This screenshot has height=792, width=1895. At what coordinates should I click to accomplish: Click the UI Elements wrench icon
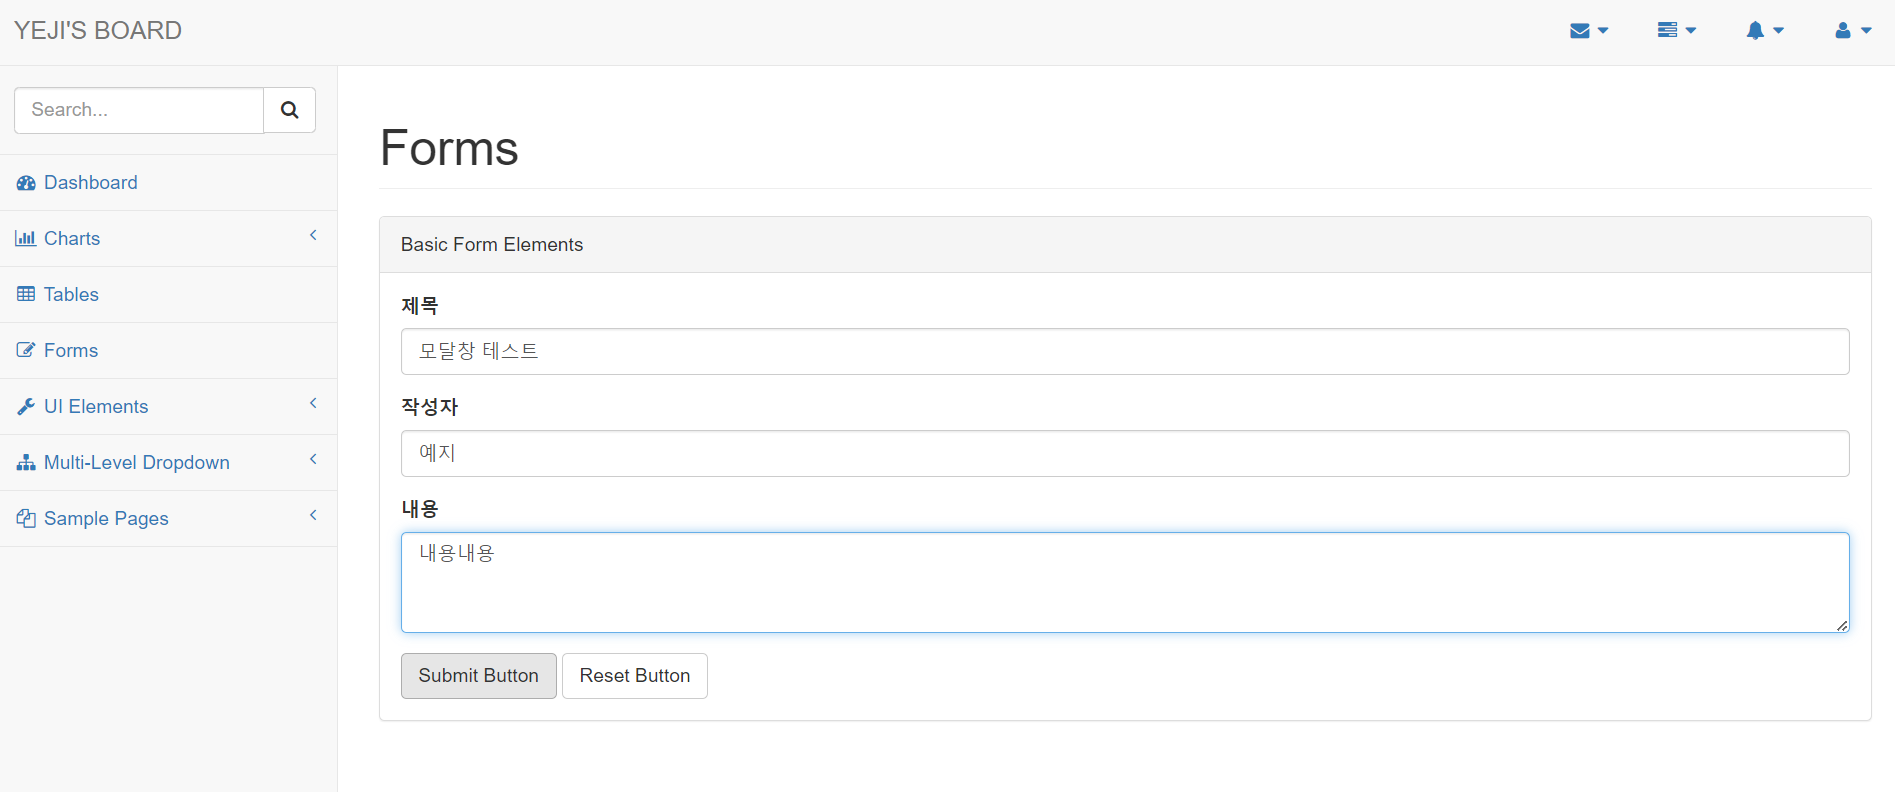coord(26,407)
